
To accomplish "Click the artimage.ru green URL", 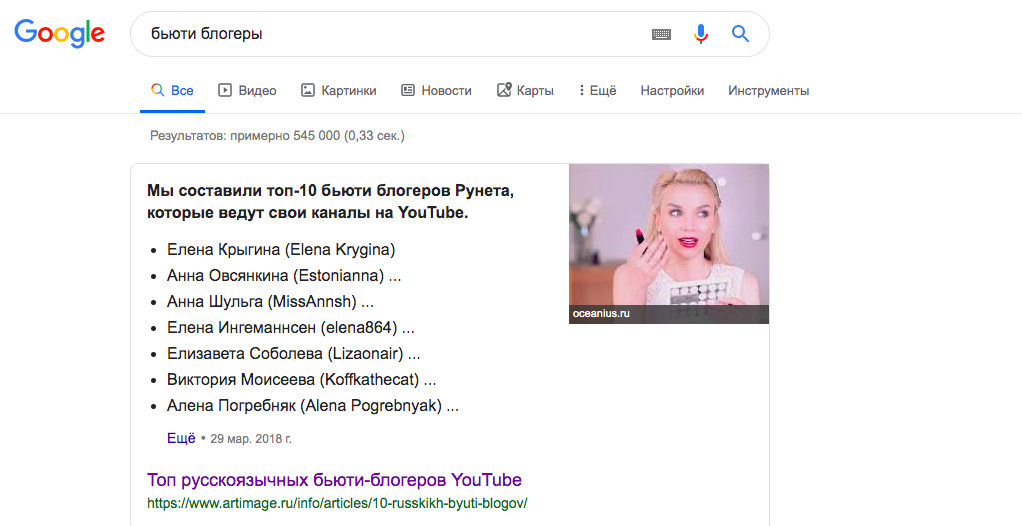I will pos(337,503).
